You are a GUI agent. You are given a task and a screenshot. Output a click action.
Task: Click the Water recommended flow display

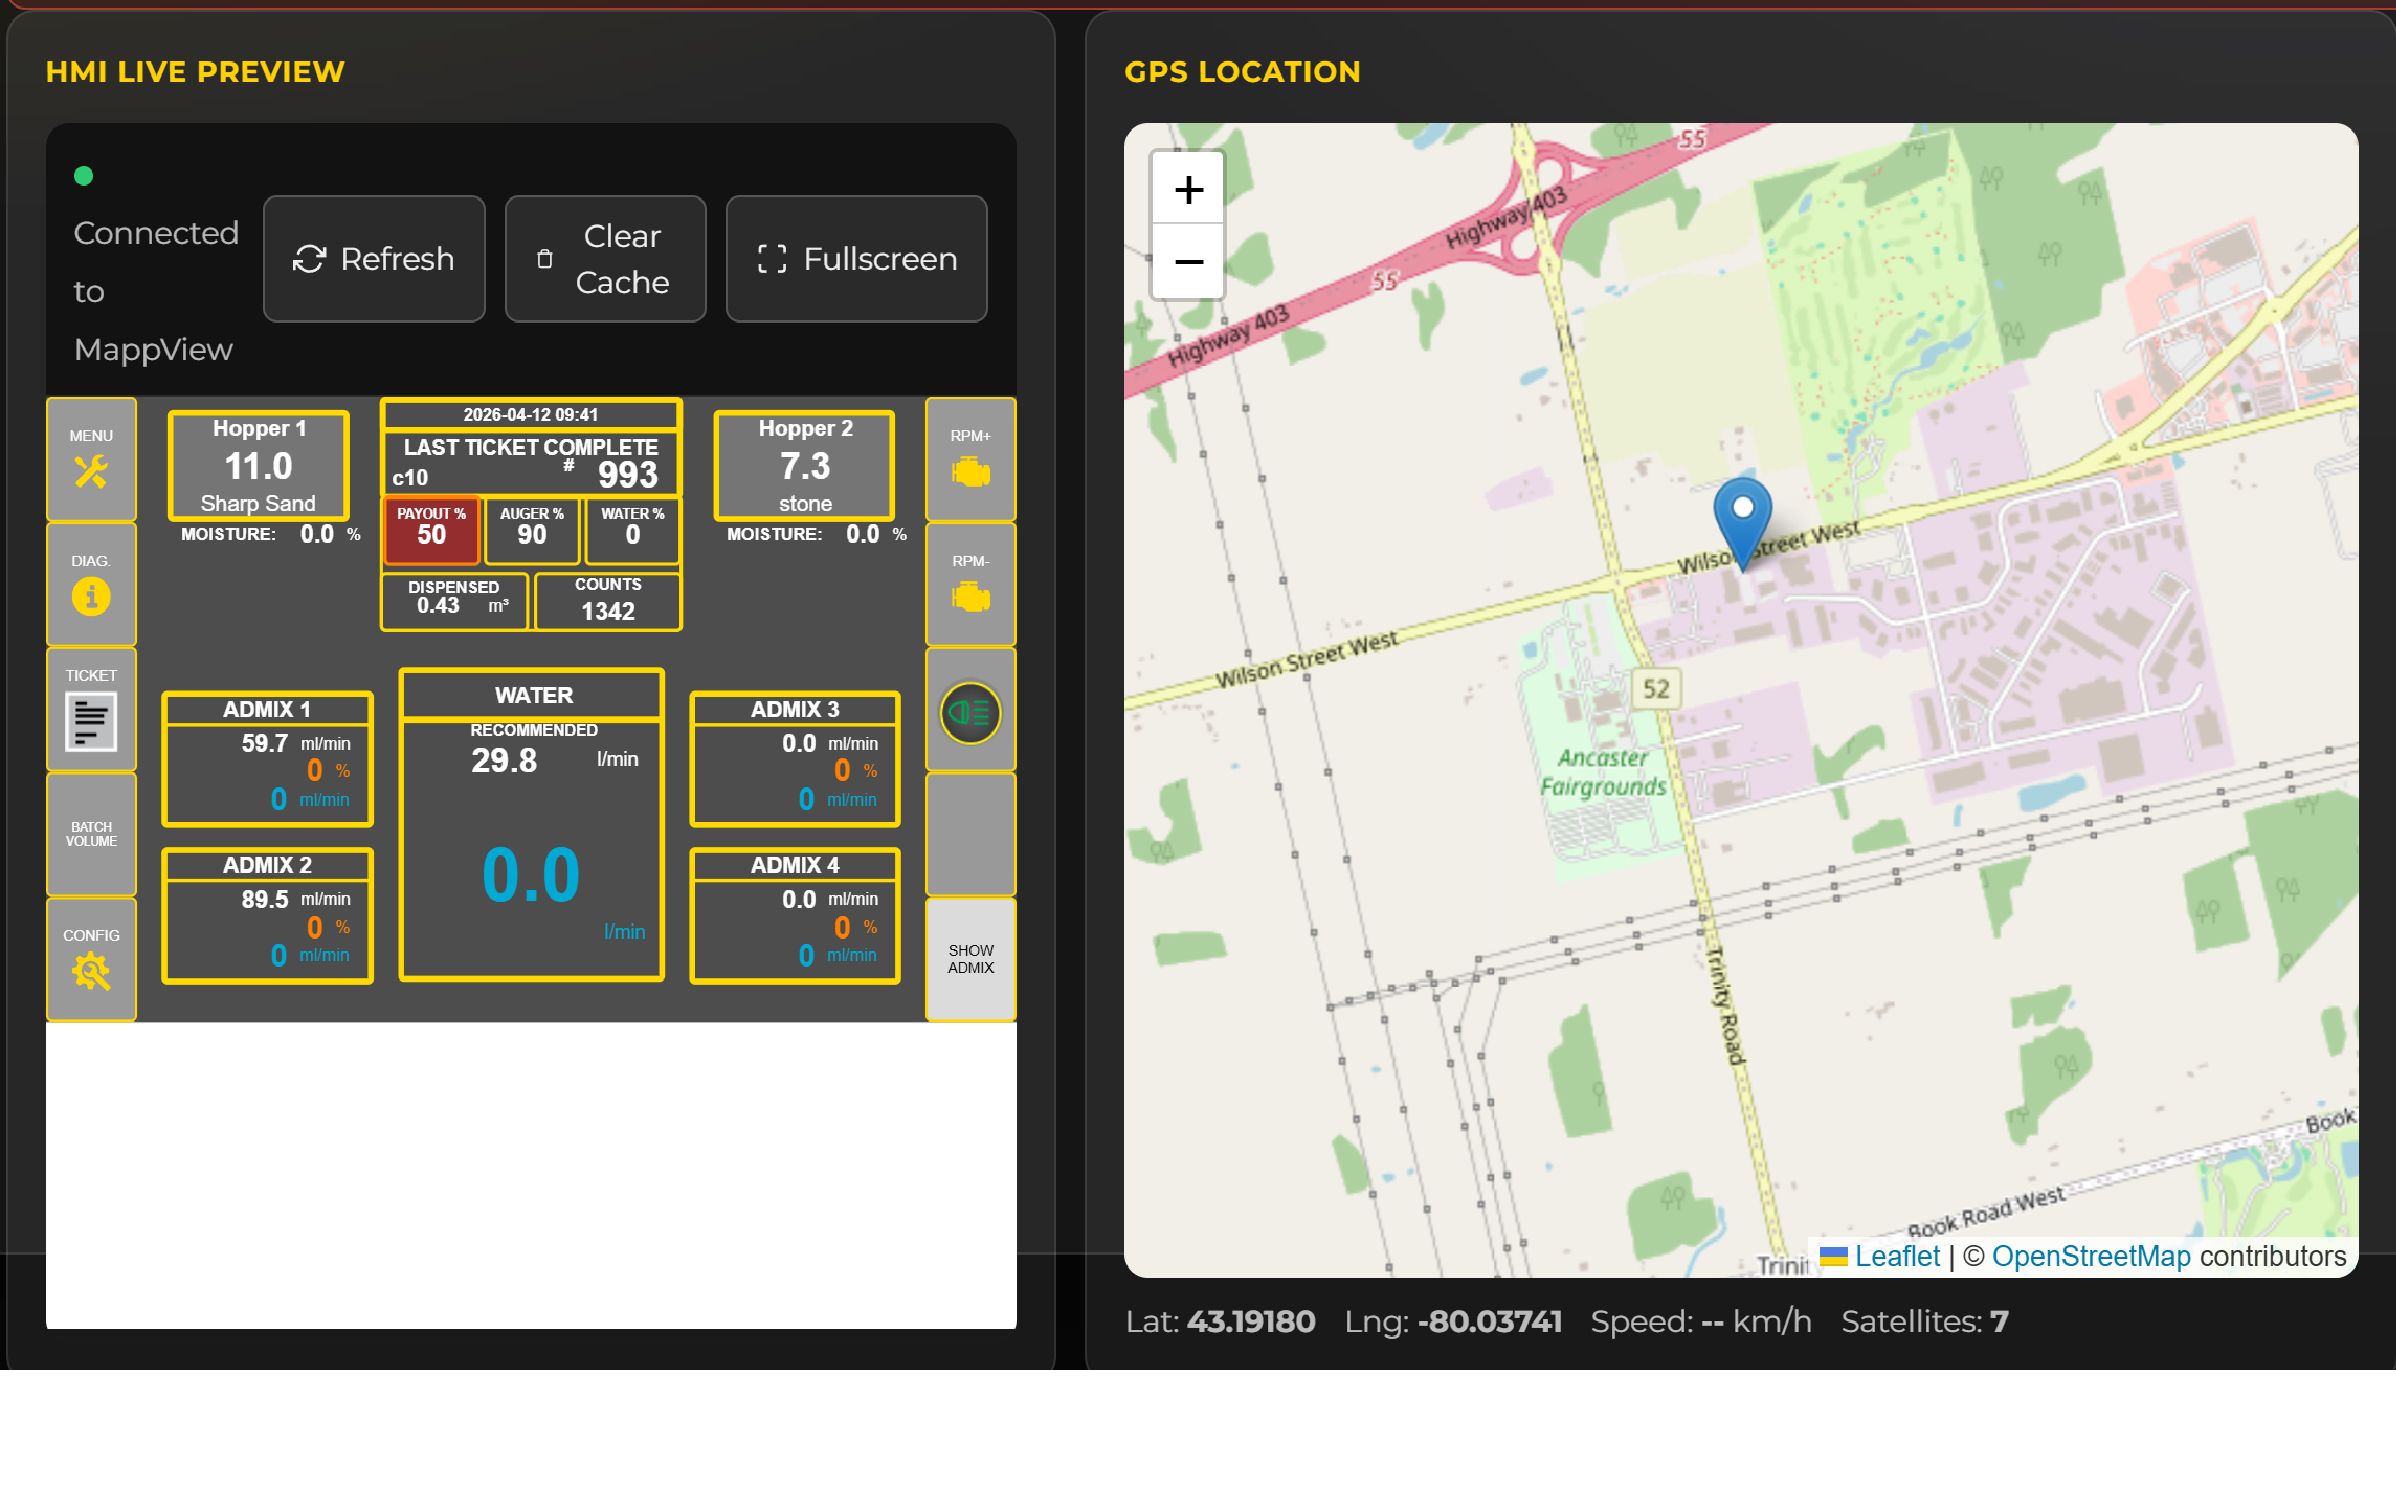[x=530, y=758]
